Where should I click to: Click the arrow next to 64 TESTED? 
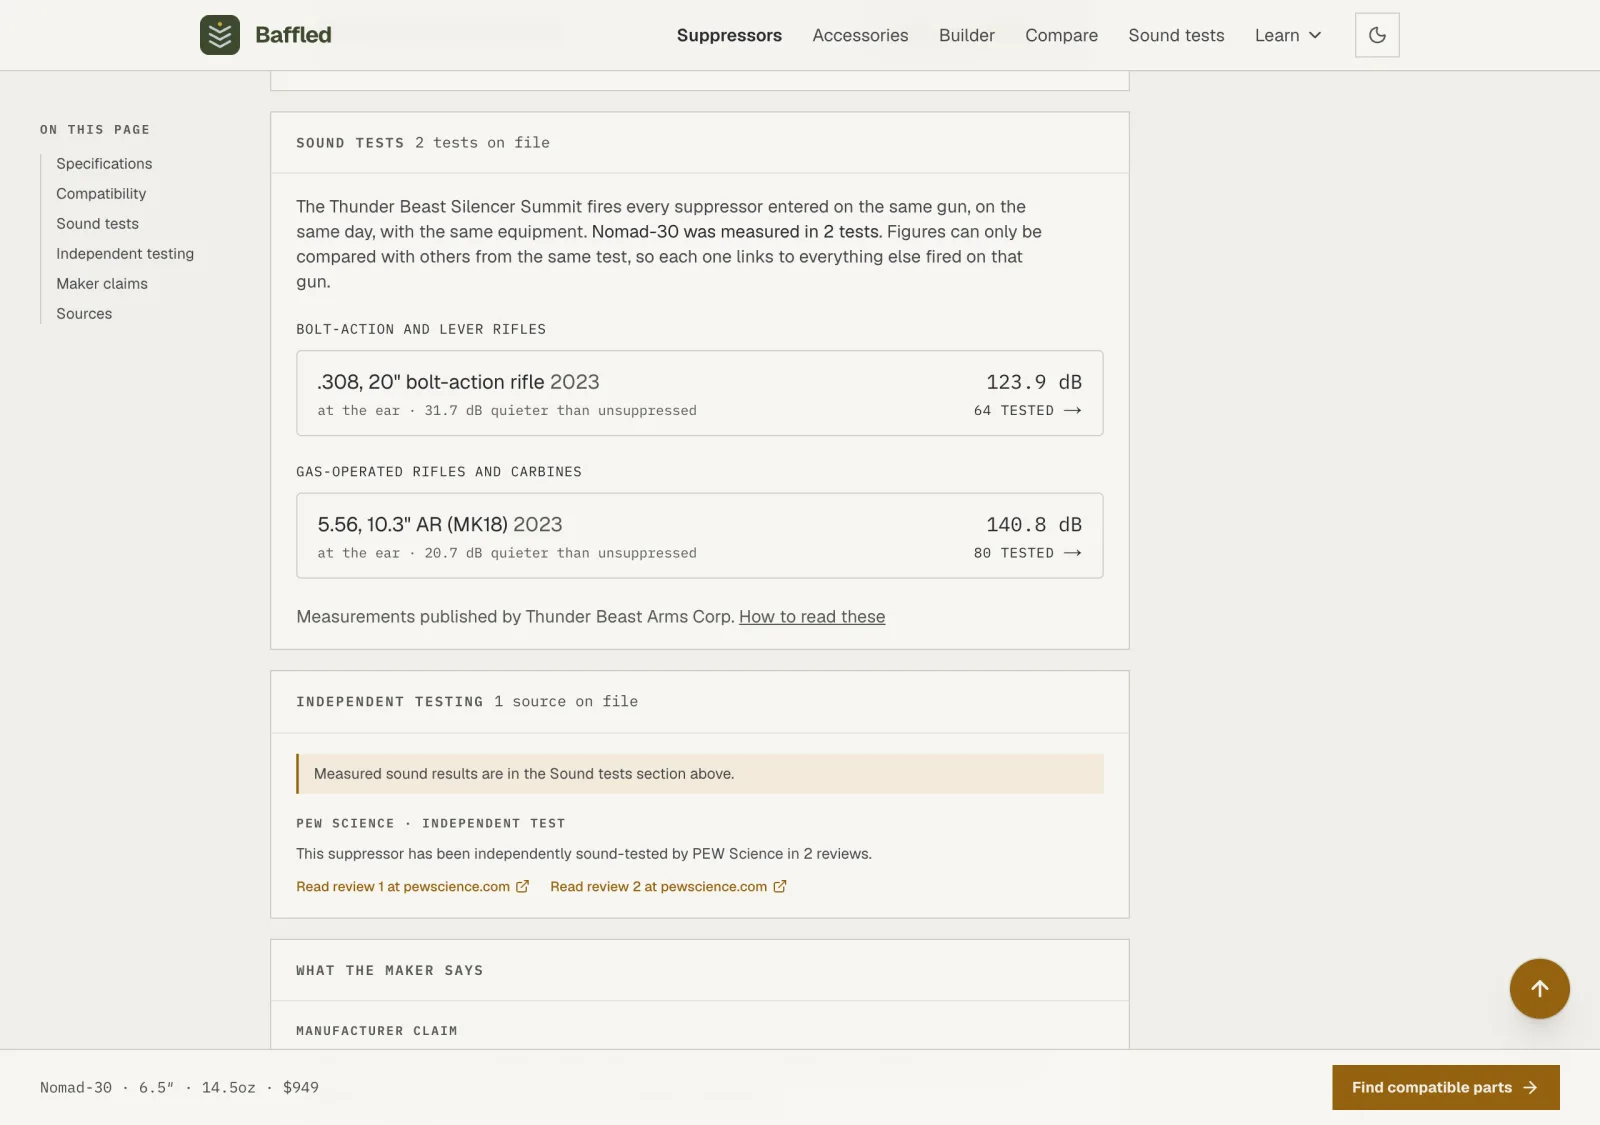coord(1072,411)
